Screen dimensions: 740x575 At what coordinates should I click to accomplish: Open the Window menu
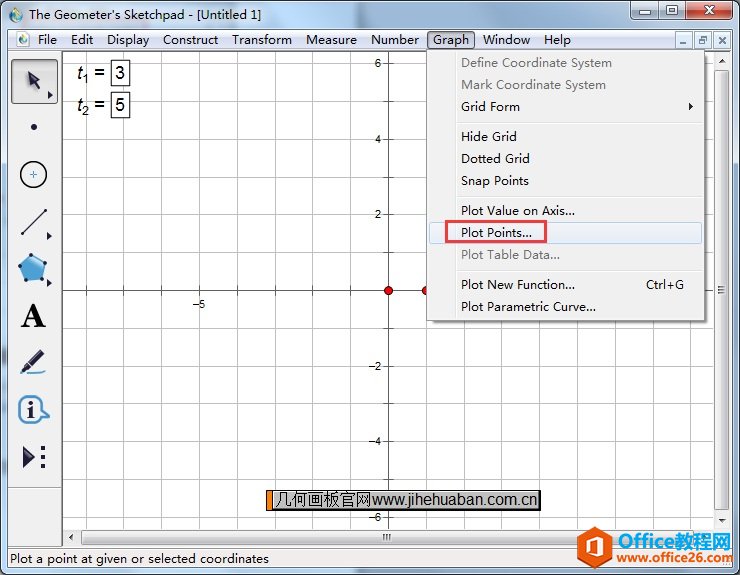506,40
